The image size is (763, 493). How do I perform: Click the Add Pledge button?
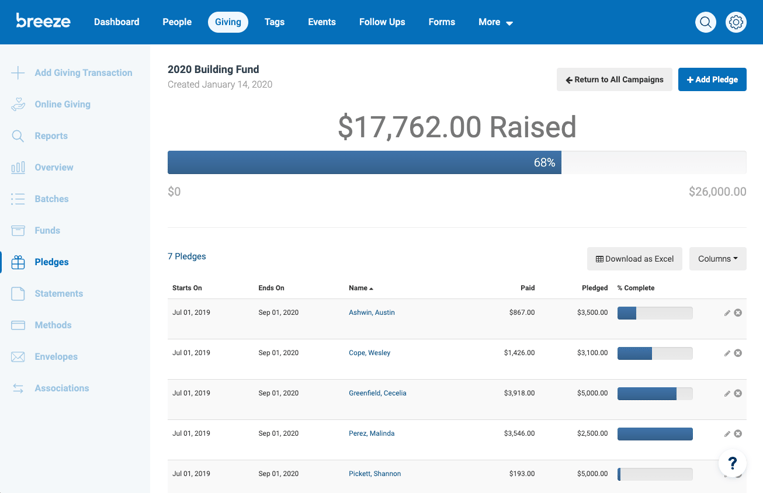pyautogui.click(x=712, y=80)
